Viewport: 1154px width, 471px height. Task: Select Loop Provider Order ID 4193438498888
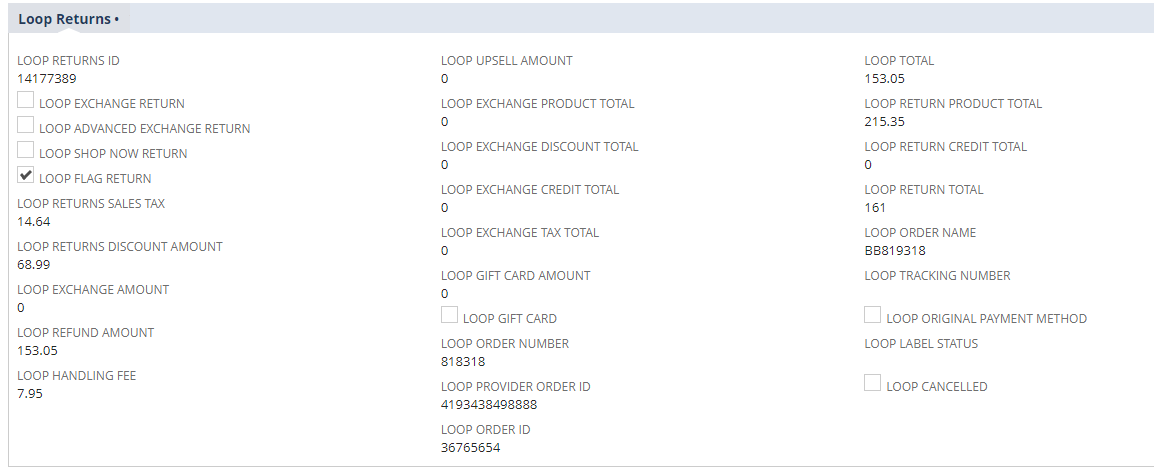[x=488, y=404]
